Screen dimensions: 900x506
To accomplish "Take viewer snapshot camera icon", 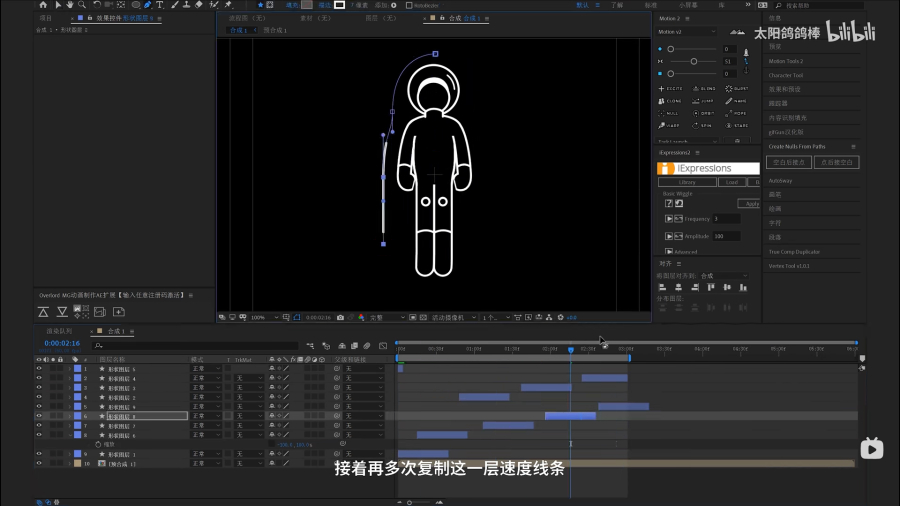I will [340, 317].
